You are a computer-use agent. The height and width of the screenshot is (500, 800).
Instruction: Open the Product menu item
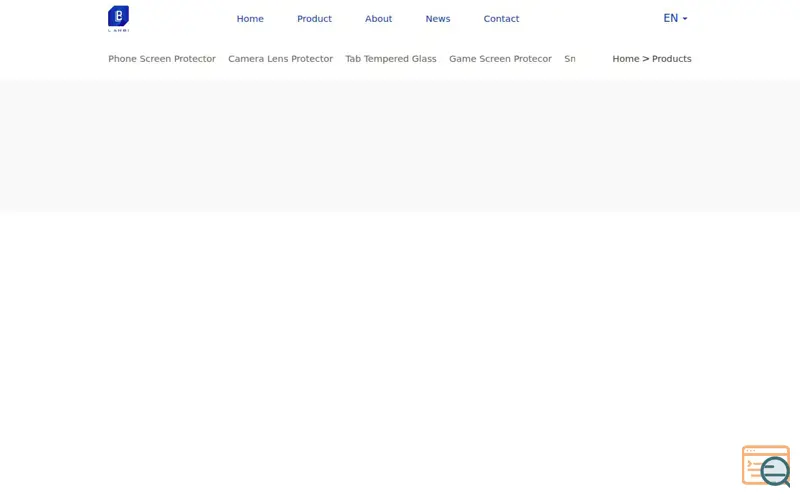click(x=314, y=19)
